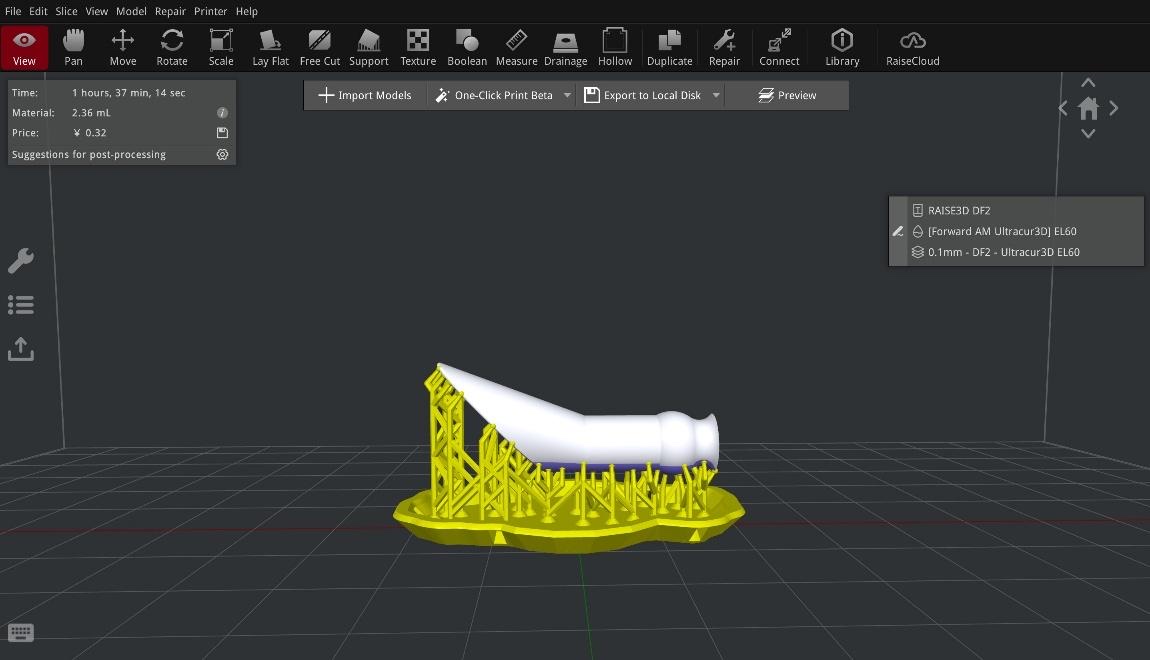The height and width of the screenshot is (660, 1150).
Task: Select the Lay Flat tool
Action: tap(270, 47)
